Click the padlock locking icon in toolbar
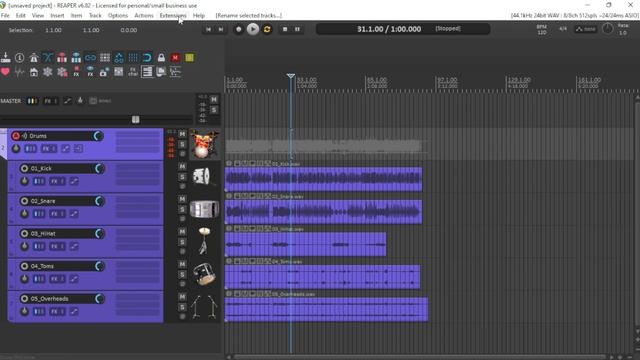Viewport: 640px width, 360px height. [x=161, y=58]
